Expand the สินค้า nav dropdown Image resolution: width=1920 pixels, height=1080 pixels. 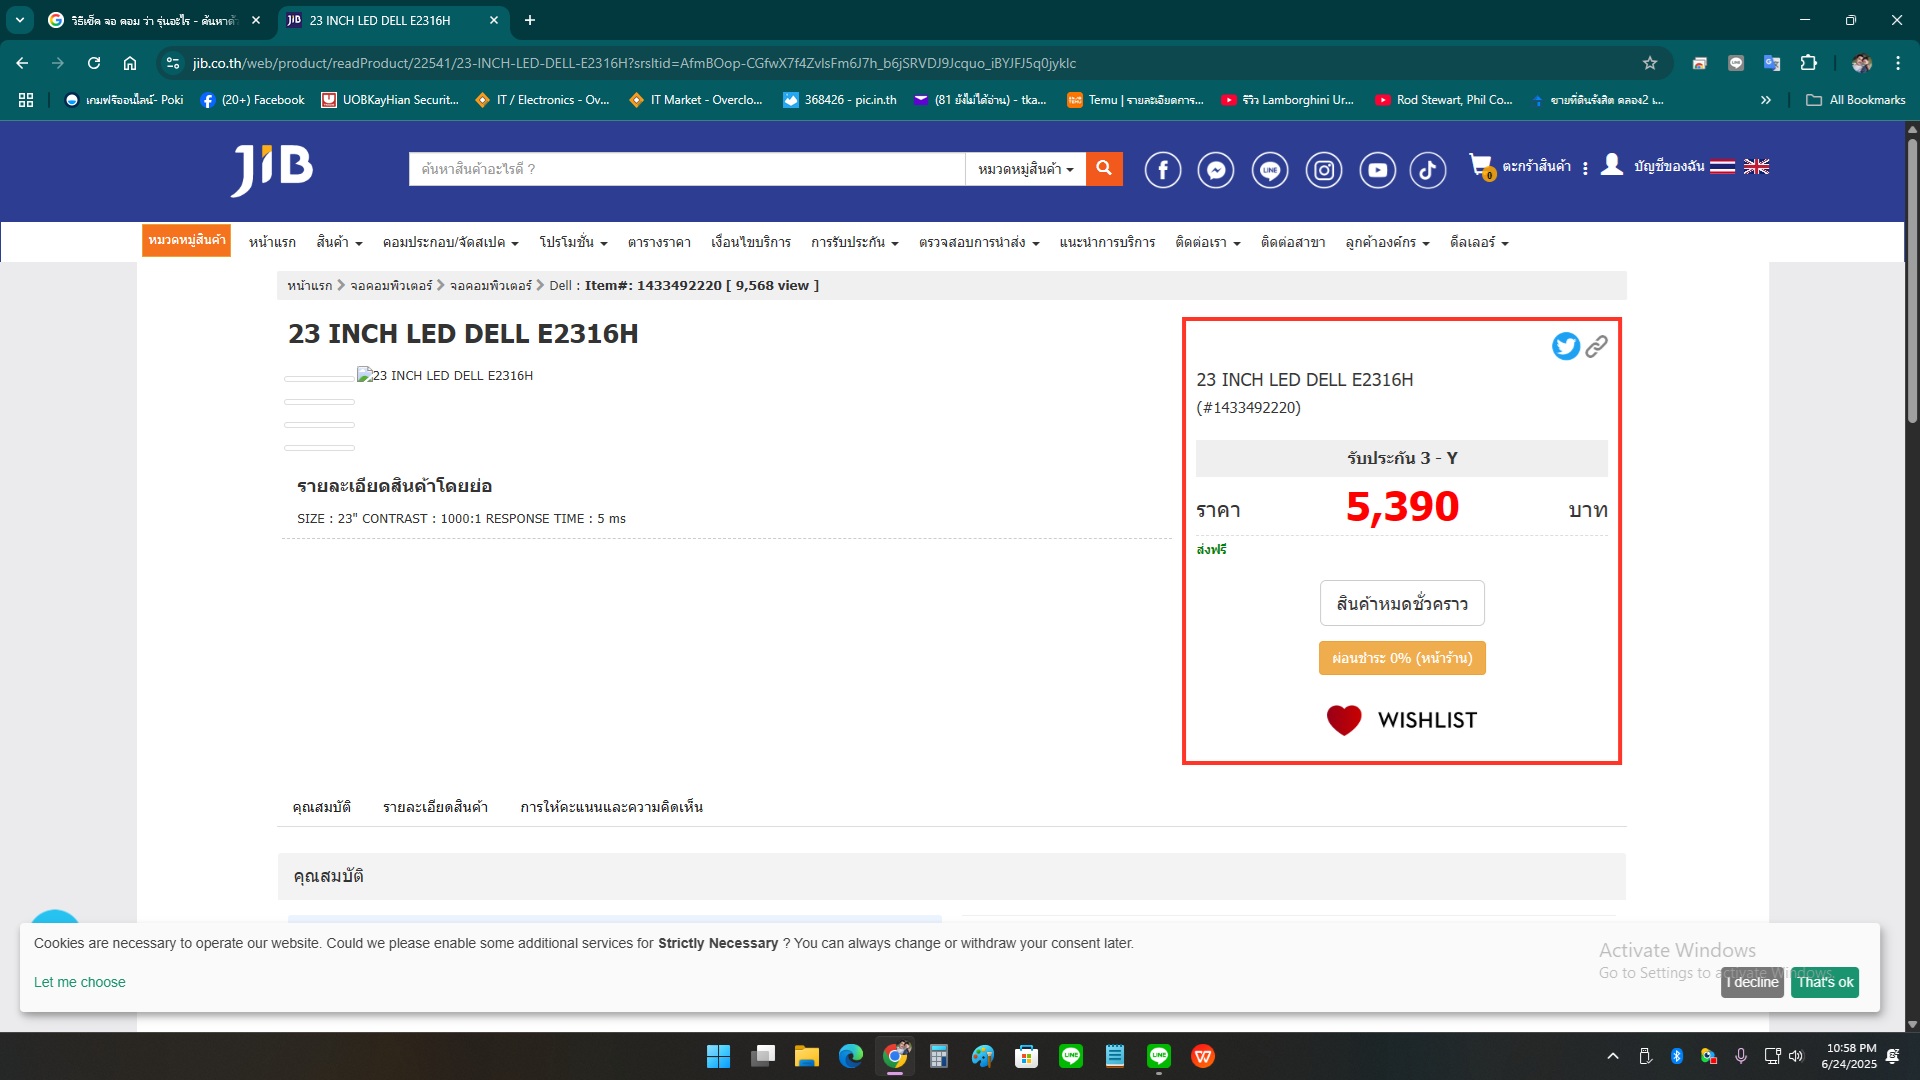pyautogui.click(x=339, y=242)
